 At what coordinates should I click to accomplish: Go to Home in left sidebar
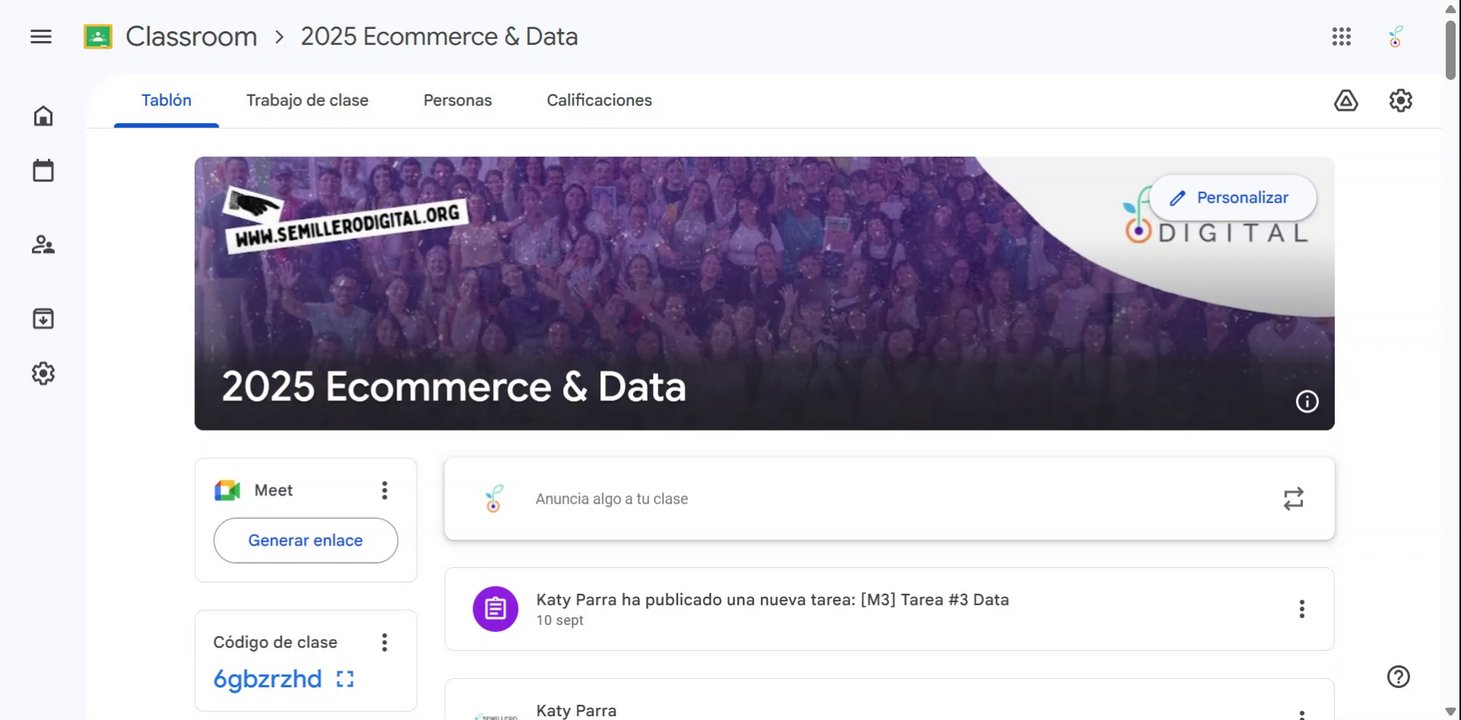43,116
